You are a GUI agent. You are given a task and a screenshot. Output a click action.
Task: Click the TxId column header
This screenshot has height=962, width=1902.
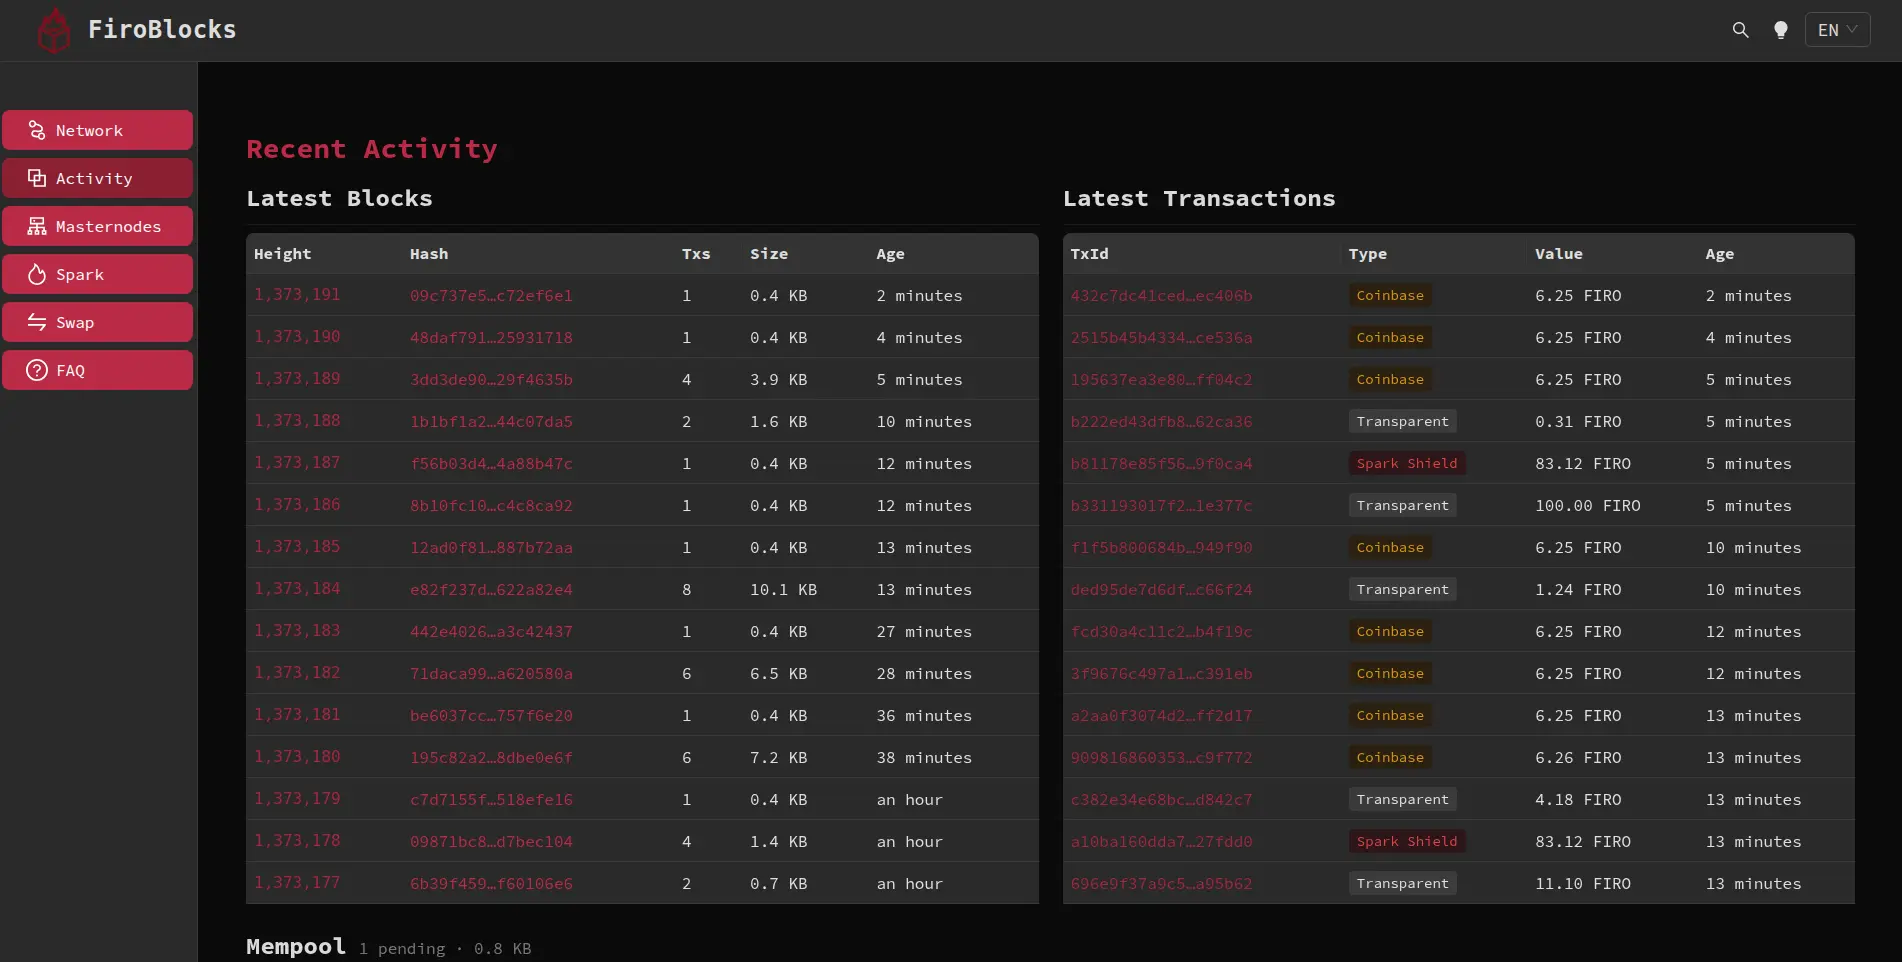point(1089,254)
